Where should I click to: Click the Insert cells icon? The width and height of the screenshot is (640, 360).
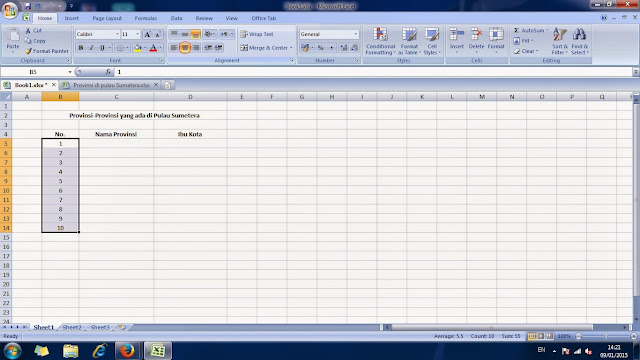coord(457,35)
